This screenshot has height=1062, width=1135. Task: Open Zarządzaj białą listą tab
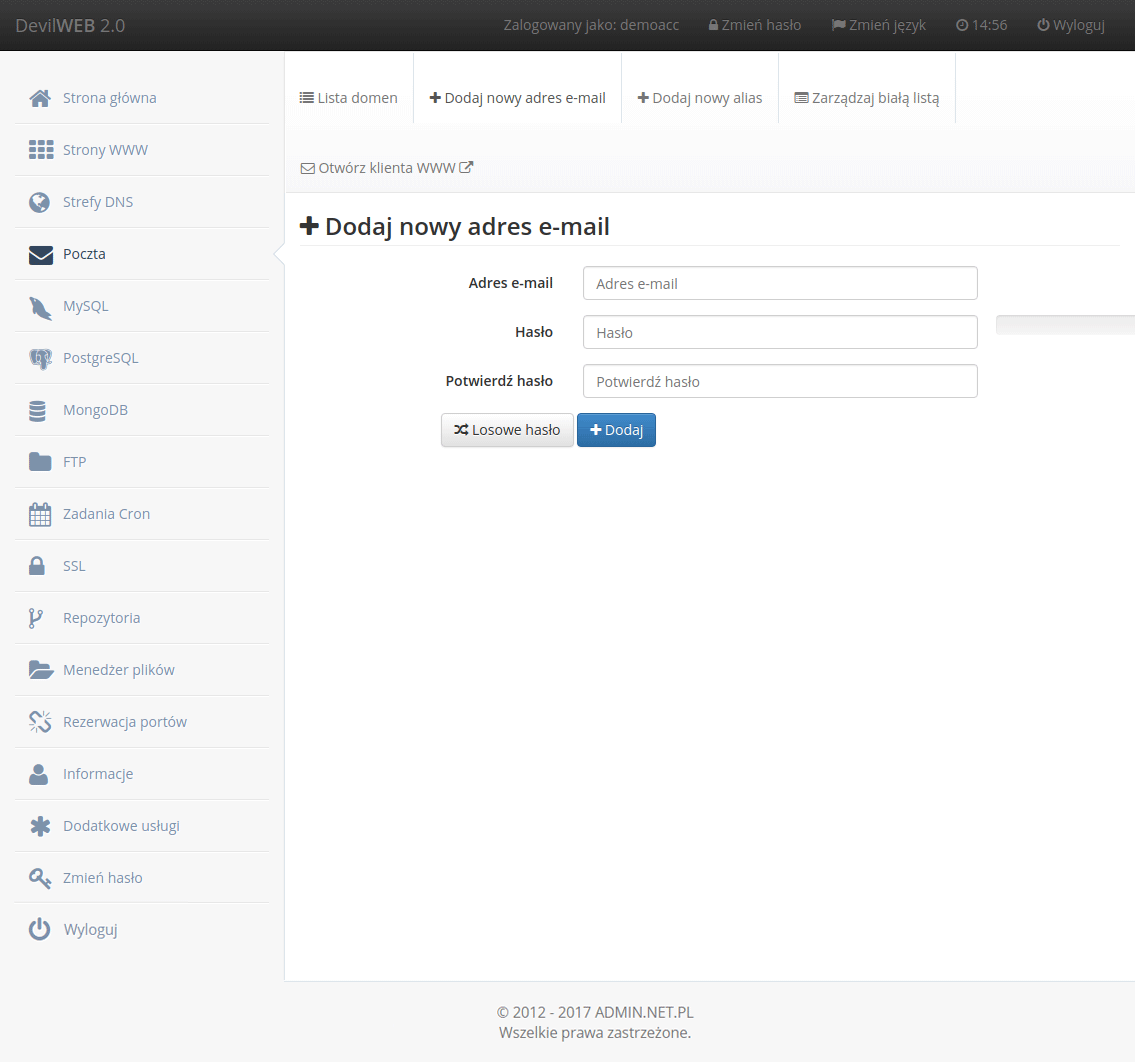(x=867, y=98)
